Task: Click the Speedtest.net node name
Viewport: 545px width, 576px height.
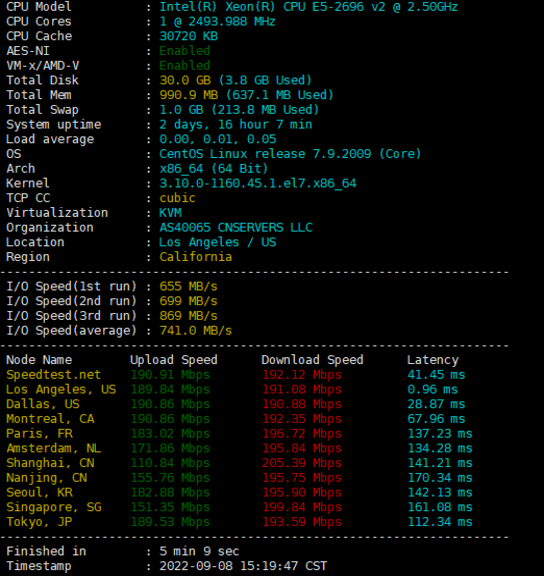Action: [x=53, y=374]
